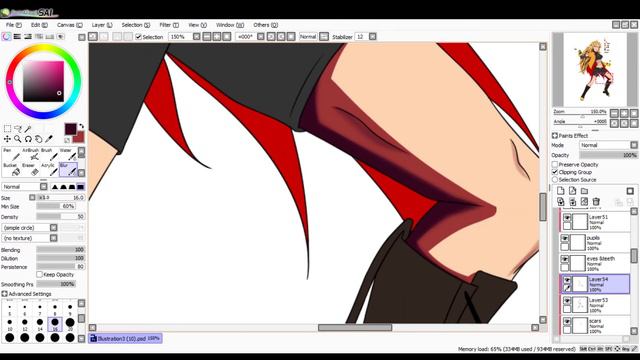Toggle the Selection checkbox in toolbar
Image resolution: width=640 pixels, height=360 pixels.
[138, 37]
